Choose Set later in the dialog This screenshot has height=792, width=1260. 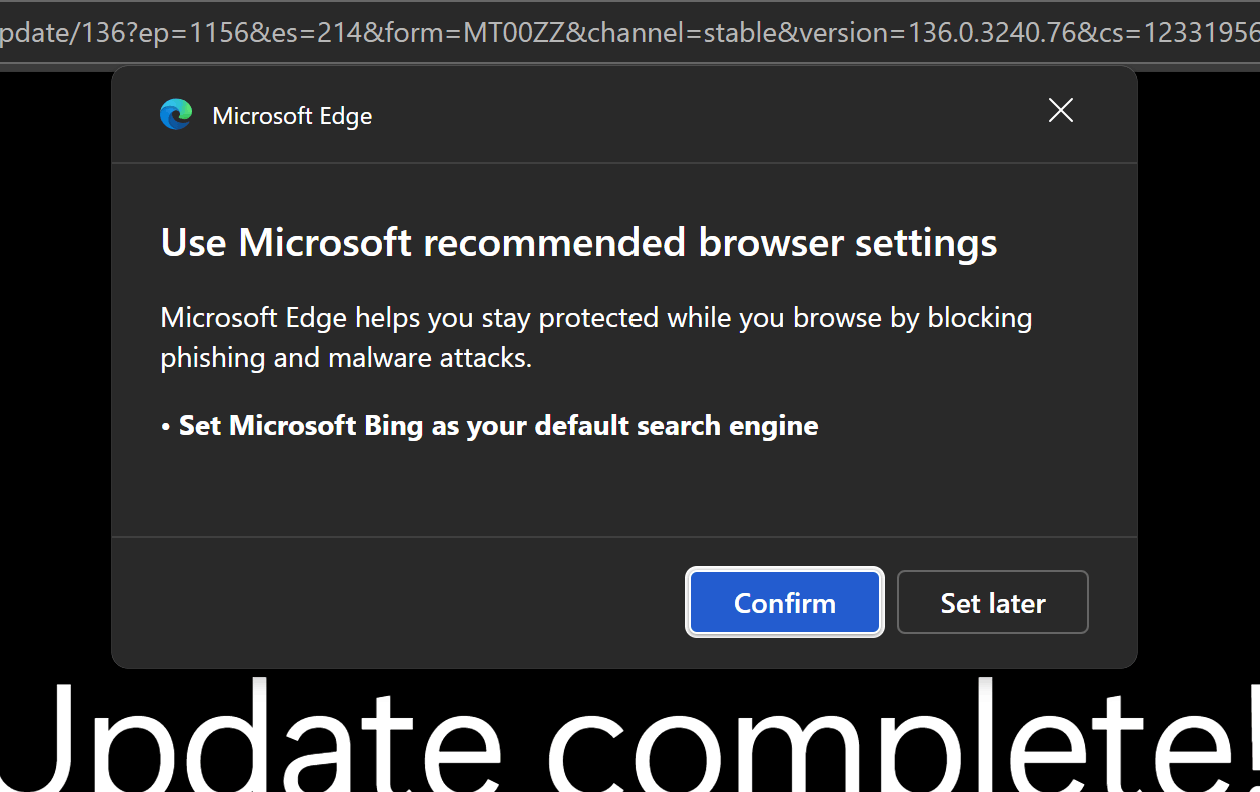click(x=993, y=602)
